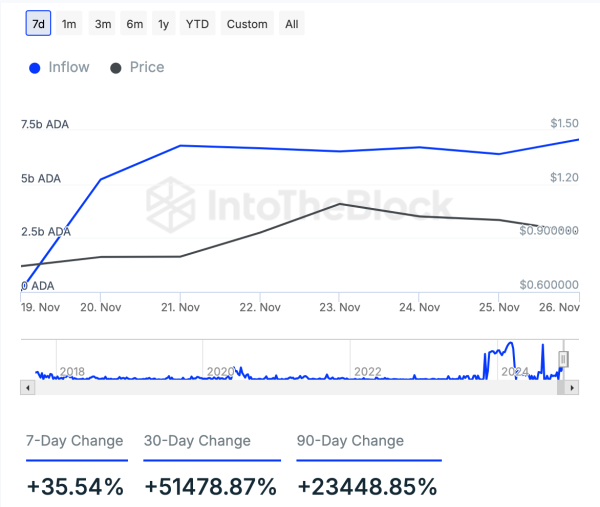Click the 2.5b ADA axis label
This screenshot has width=600, height=507.
[x=46, y=232]
